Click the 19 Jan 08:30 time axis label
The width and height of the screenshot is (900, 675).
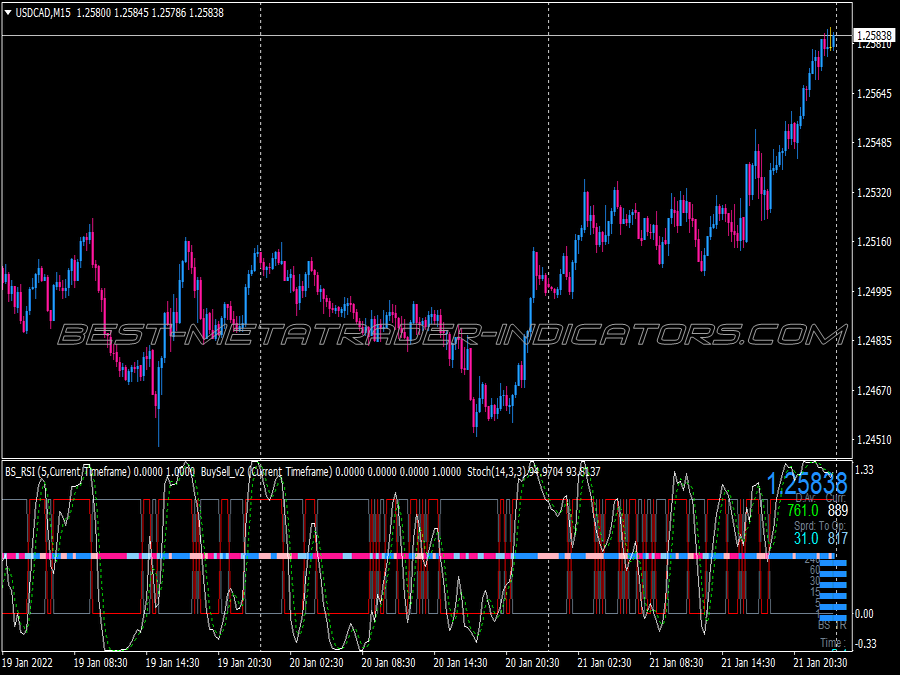coord(100,662)
